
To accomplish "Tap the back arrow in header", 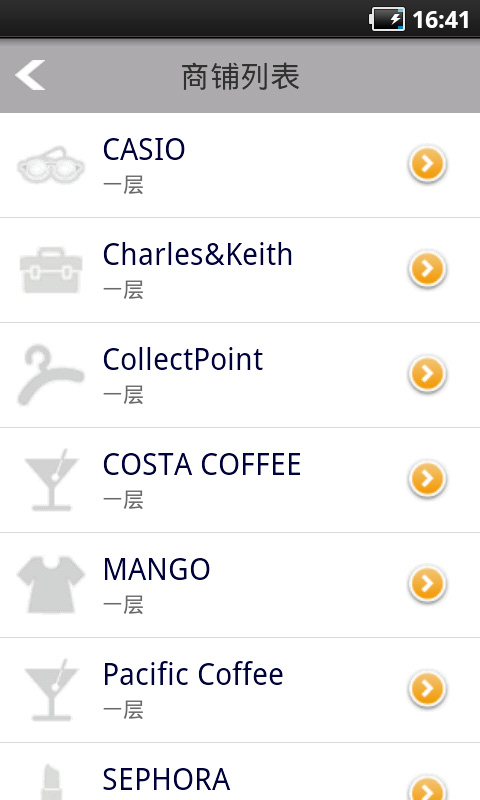I will [30, 75].
